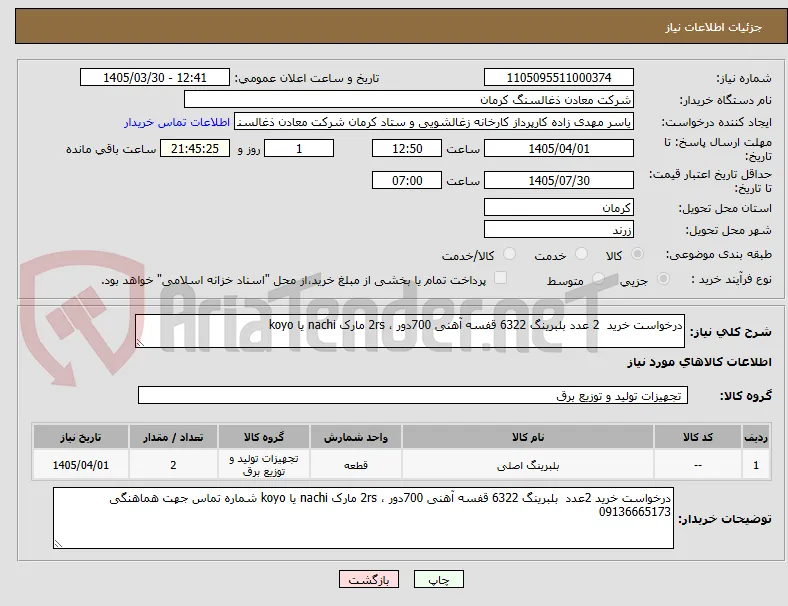The height and width of the screenshot is (606, 788).
Task: Click the تاریخ نیاز column header
Action: 80,437
